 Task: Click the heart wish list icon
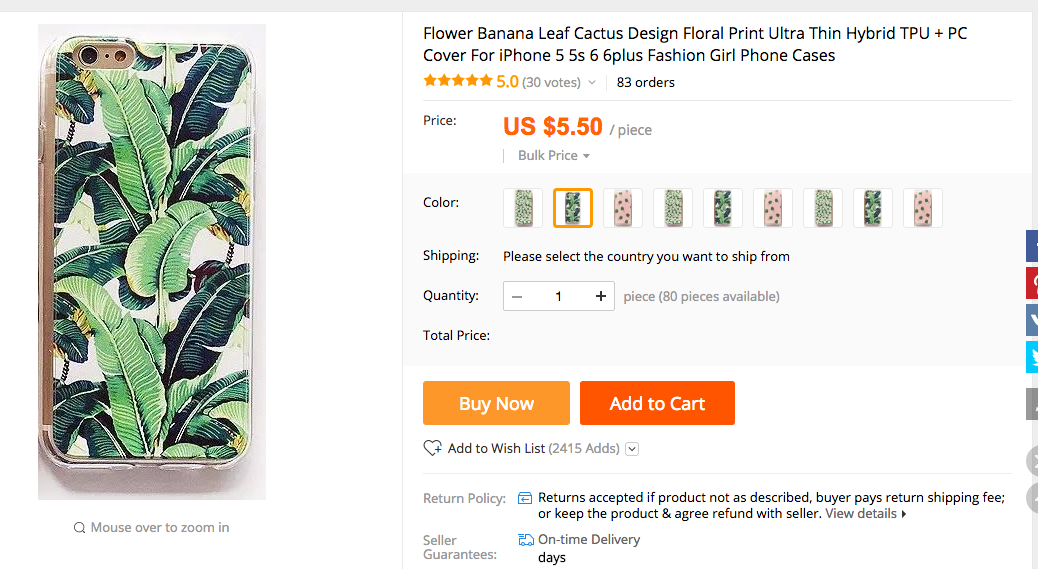[x=432, y=448]
